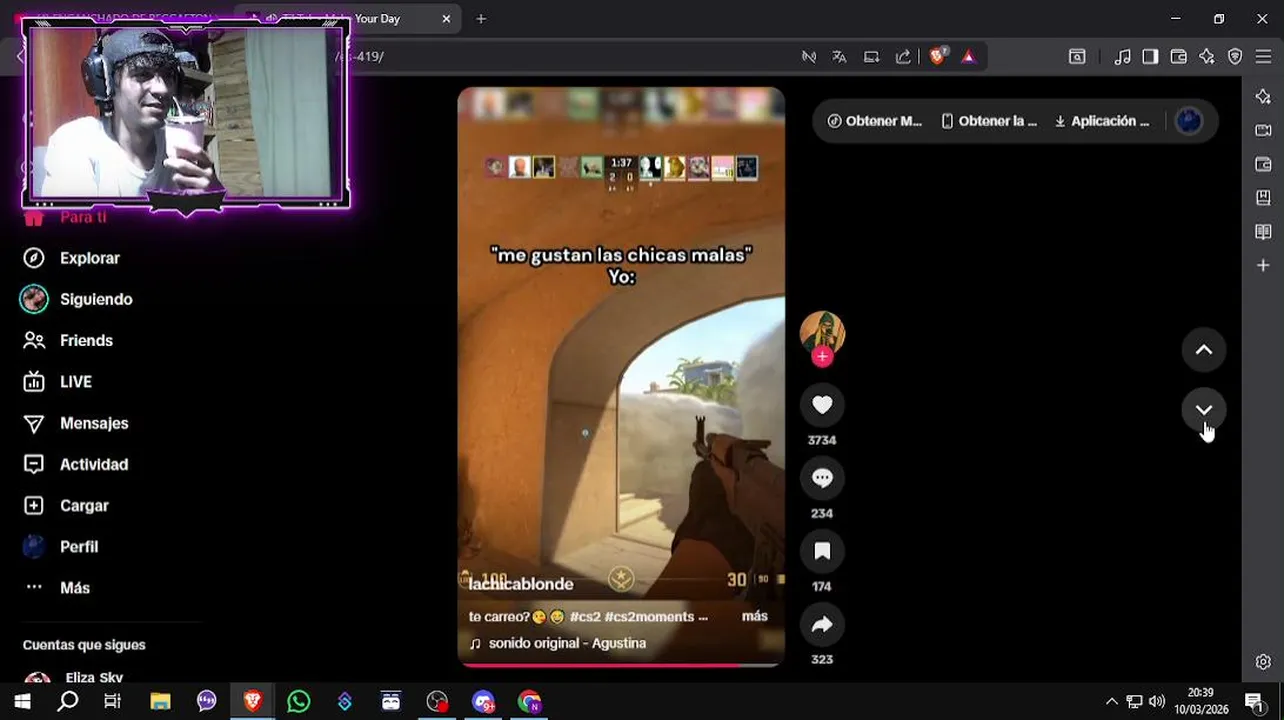The width and height of the screenshot is (1284, 720).
Task: Click the first address bar icon with slashed N
Action: [x=809, y=57]
